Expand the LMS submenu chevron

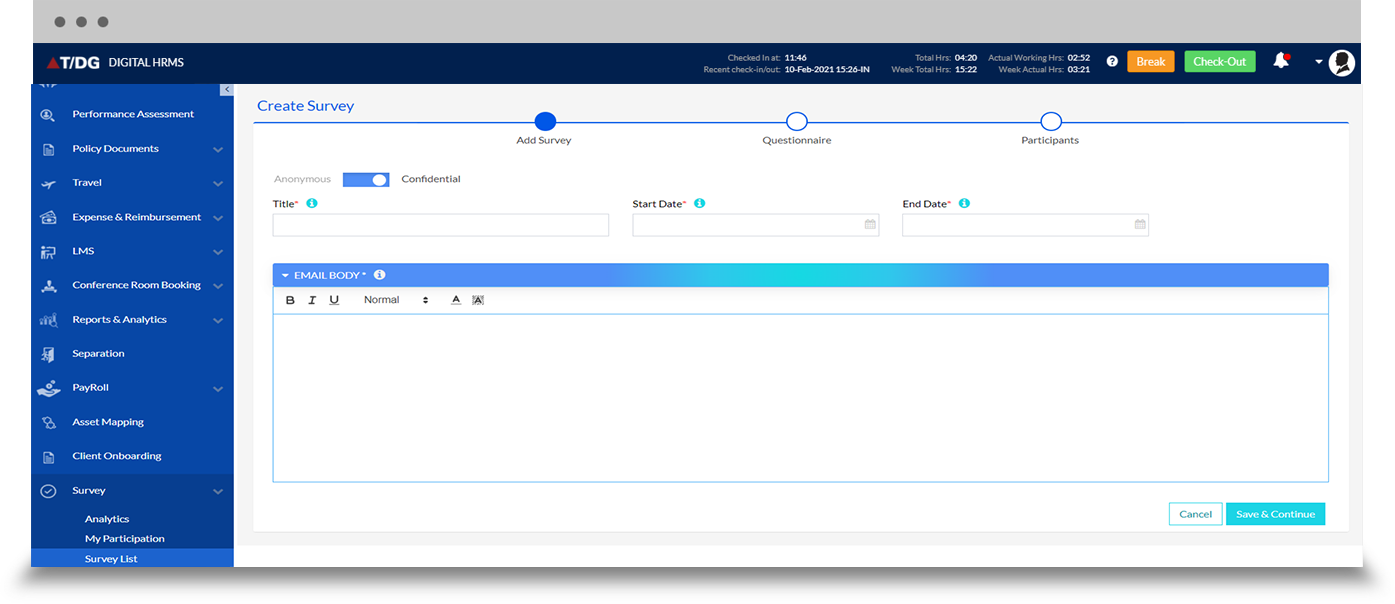tap(218, 252)
